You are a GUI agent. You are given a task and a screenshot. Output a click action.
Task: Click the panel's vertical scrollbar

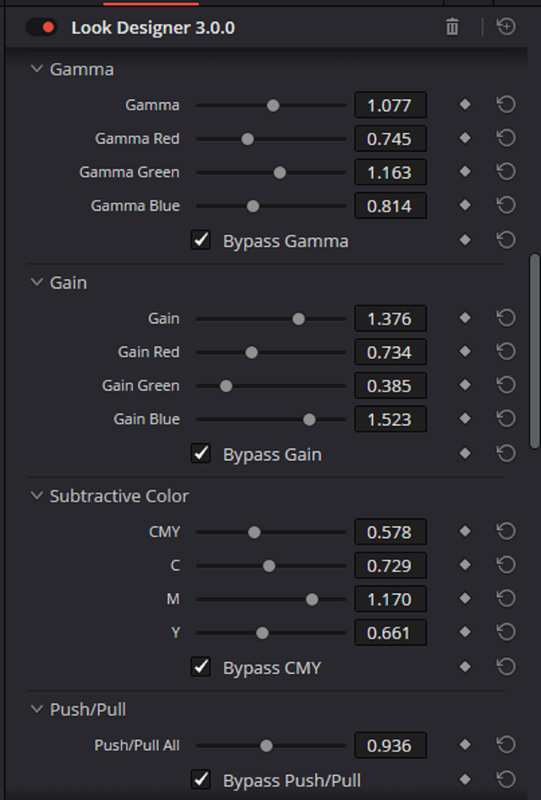(534, 351)
